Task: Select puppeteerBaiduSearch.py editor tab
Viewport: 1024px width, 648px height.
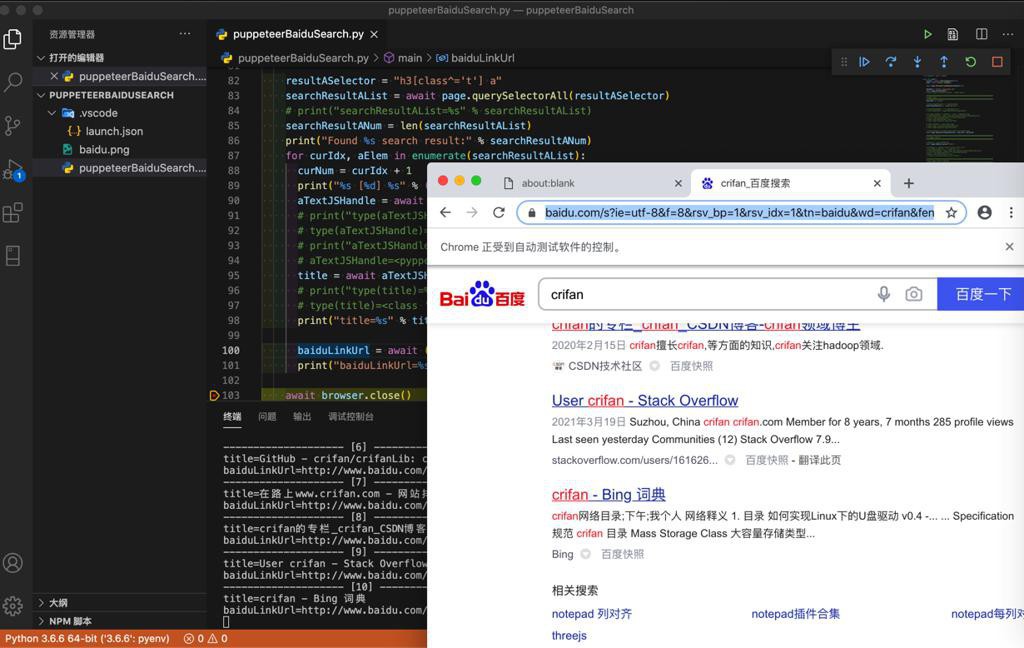Action: pos(298,34)
